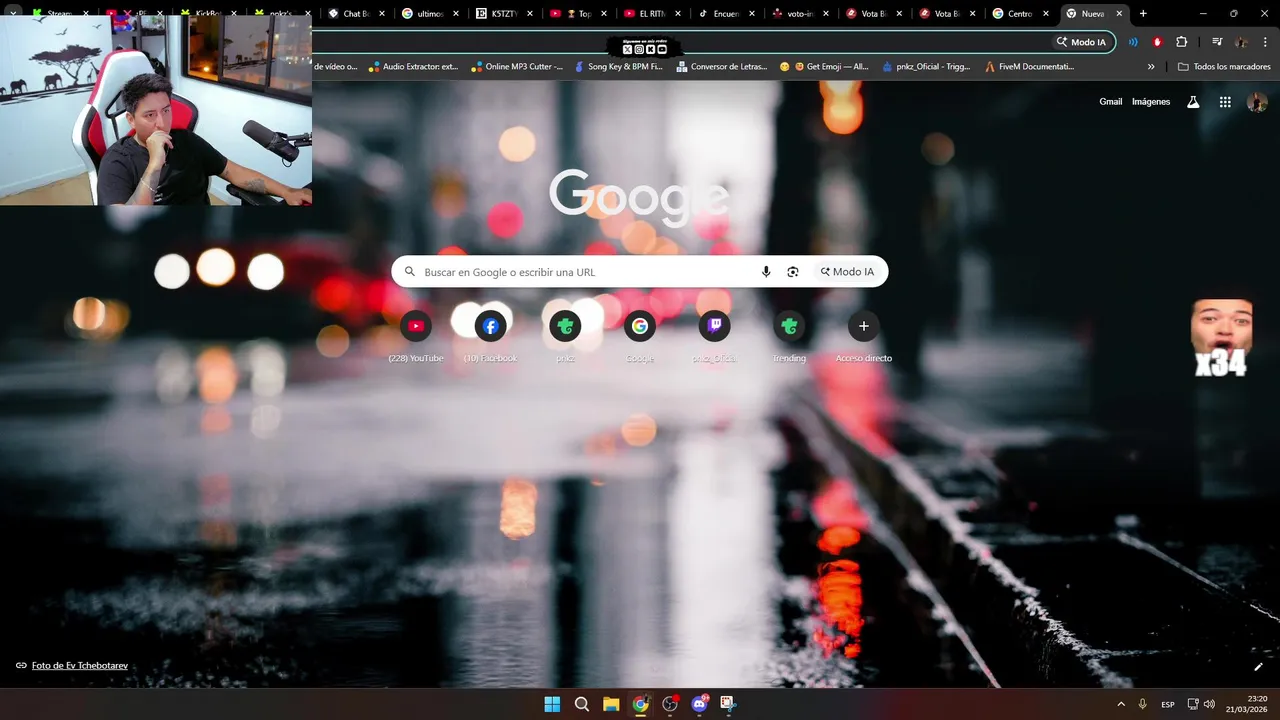Open the Audio Extractor bookmark

(413, 67)
